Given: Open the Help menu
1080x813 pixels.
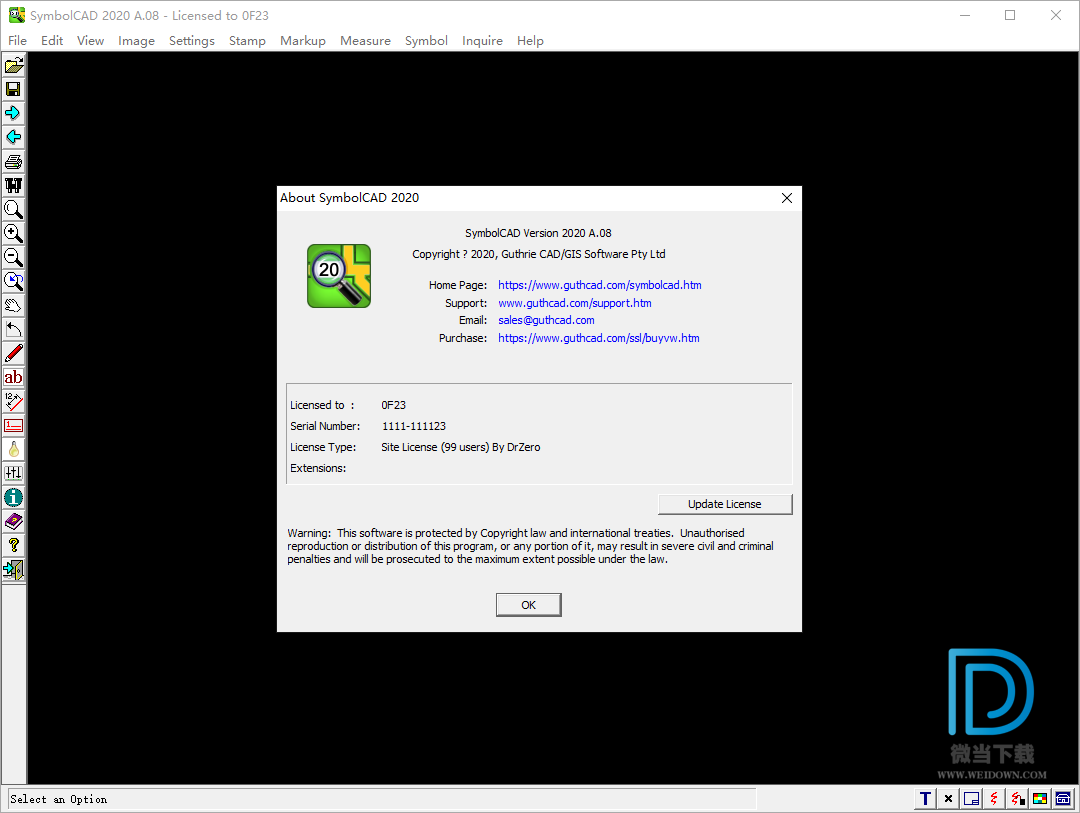Looking at the screenshot, I should [530, 41].
